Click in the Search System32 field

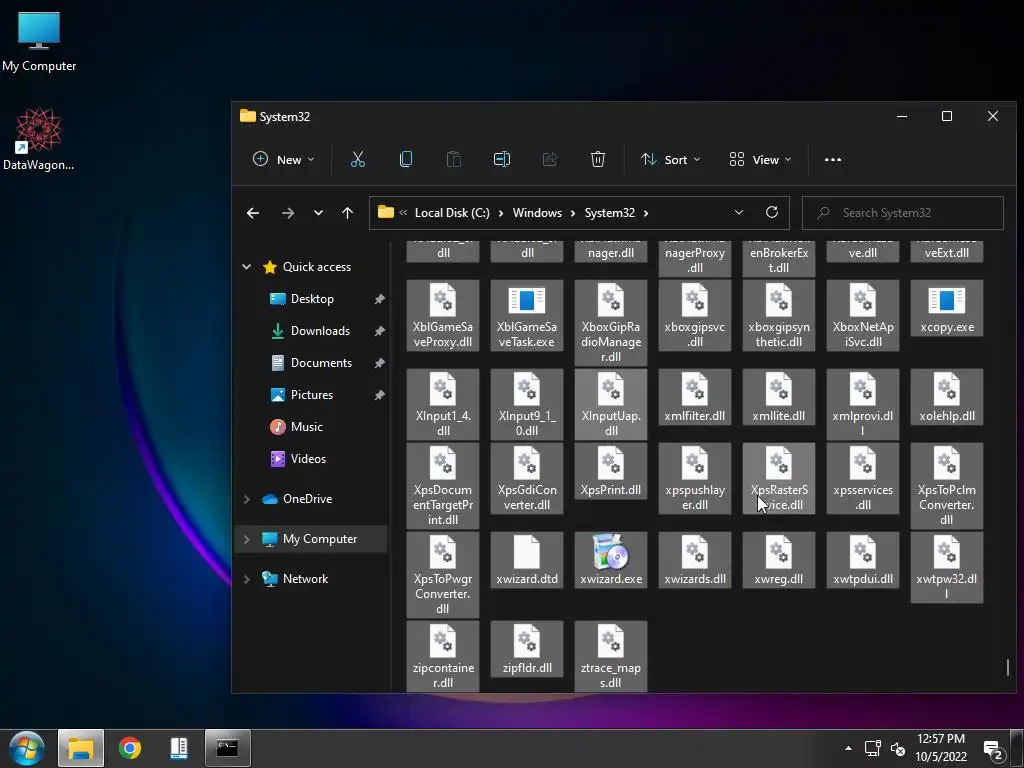(903, 213)
